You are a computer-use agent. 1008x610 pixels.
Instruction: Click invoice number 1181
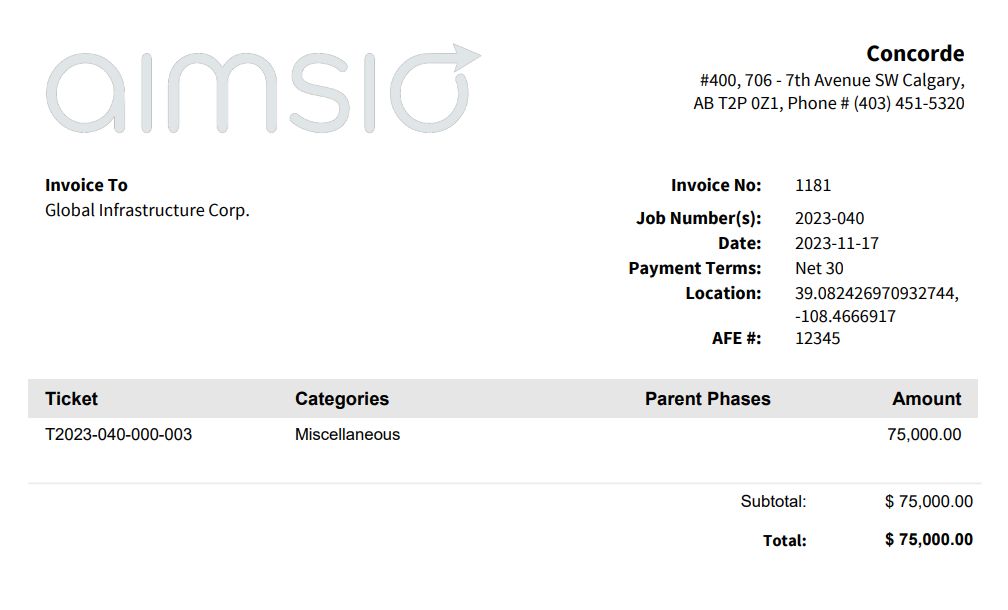click(x=813, y=185)
